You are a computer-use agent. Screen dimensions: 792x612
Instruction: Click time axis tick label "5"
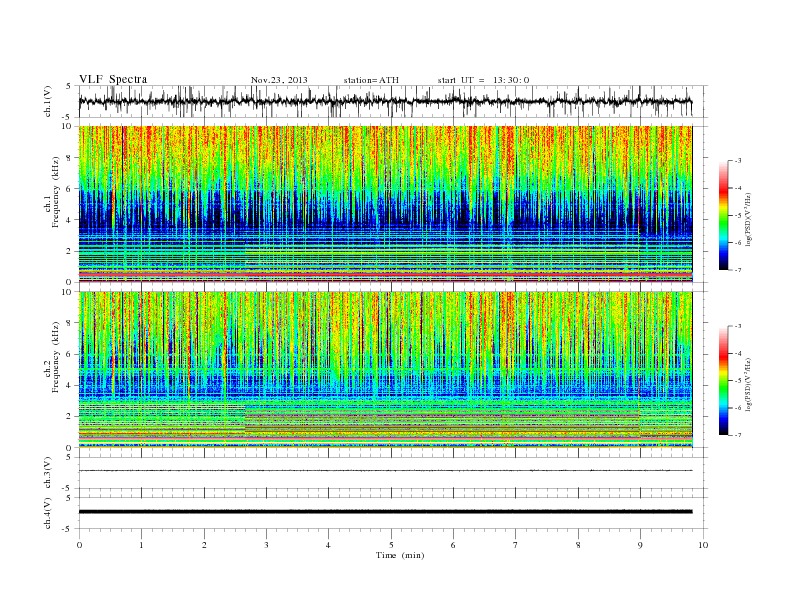[391, 545]
